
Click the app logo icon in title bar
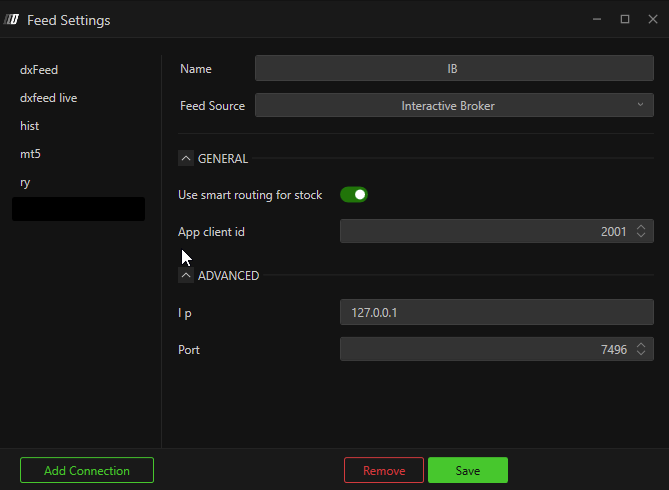point(13,20)
